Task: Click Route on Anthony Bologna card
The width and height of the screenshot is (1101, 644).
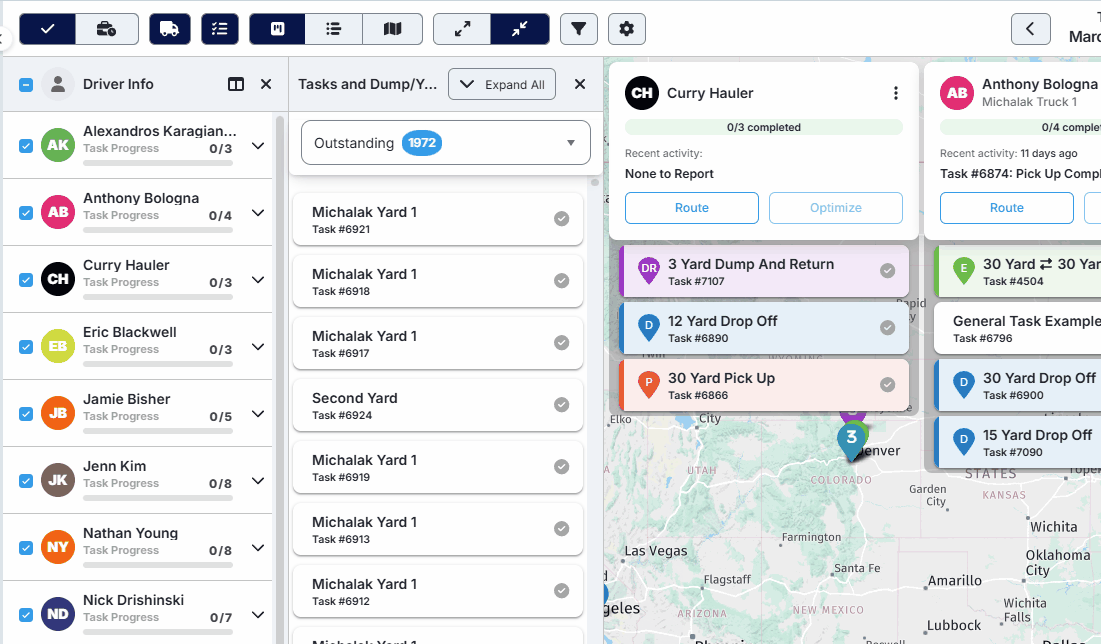Action: coord(1006,208)
